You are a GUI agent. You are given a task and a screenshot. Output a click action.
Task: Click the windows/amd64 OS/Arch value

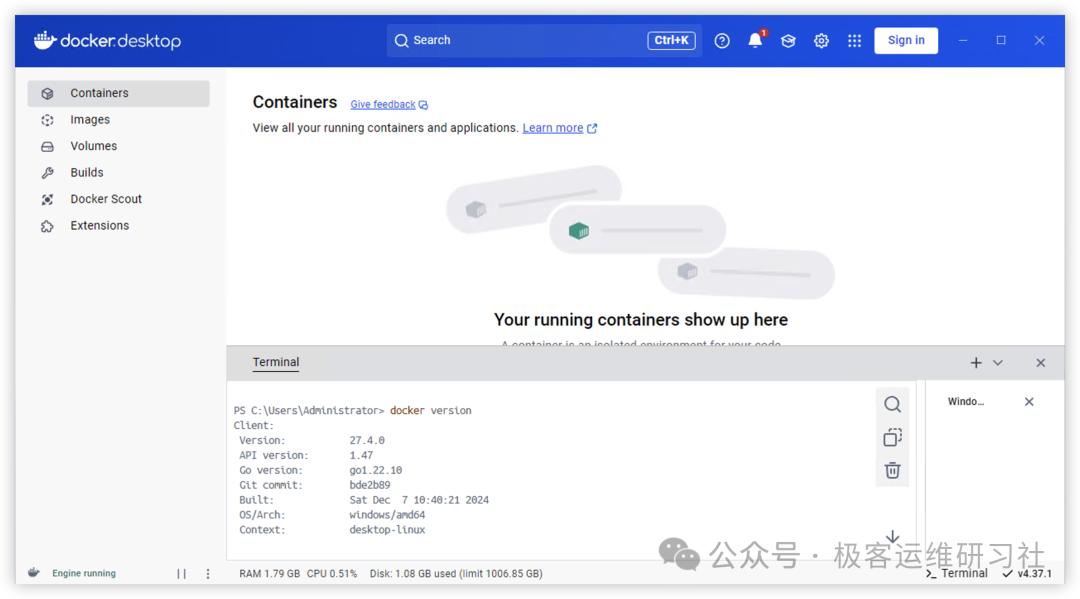[387, 515]
